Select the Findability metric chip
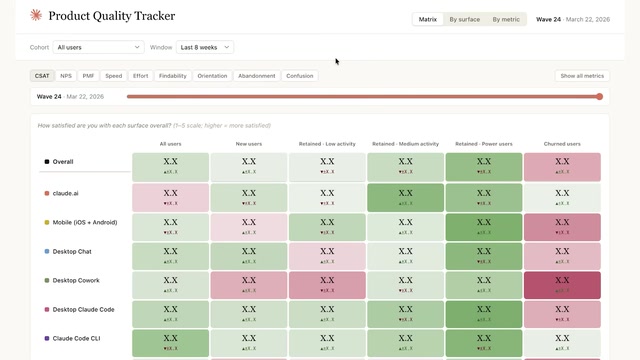The height and width of the screenshot is (360, 640). coord(173,76)
